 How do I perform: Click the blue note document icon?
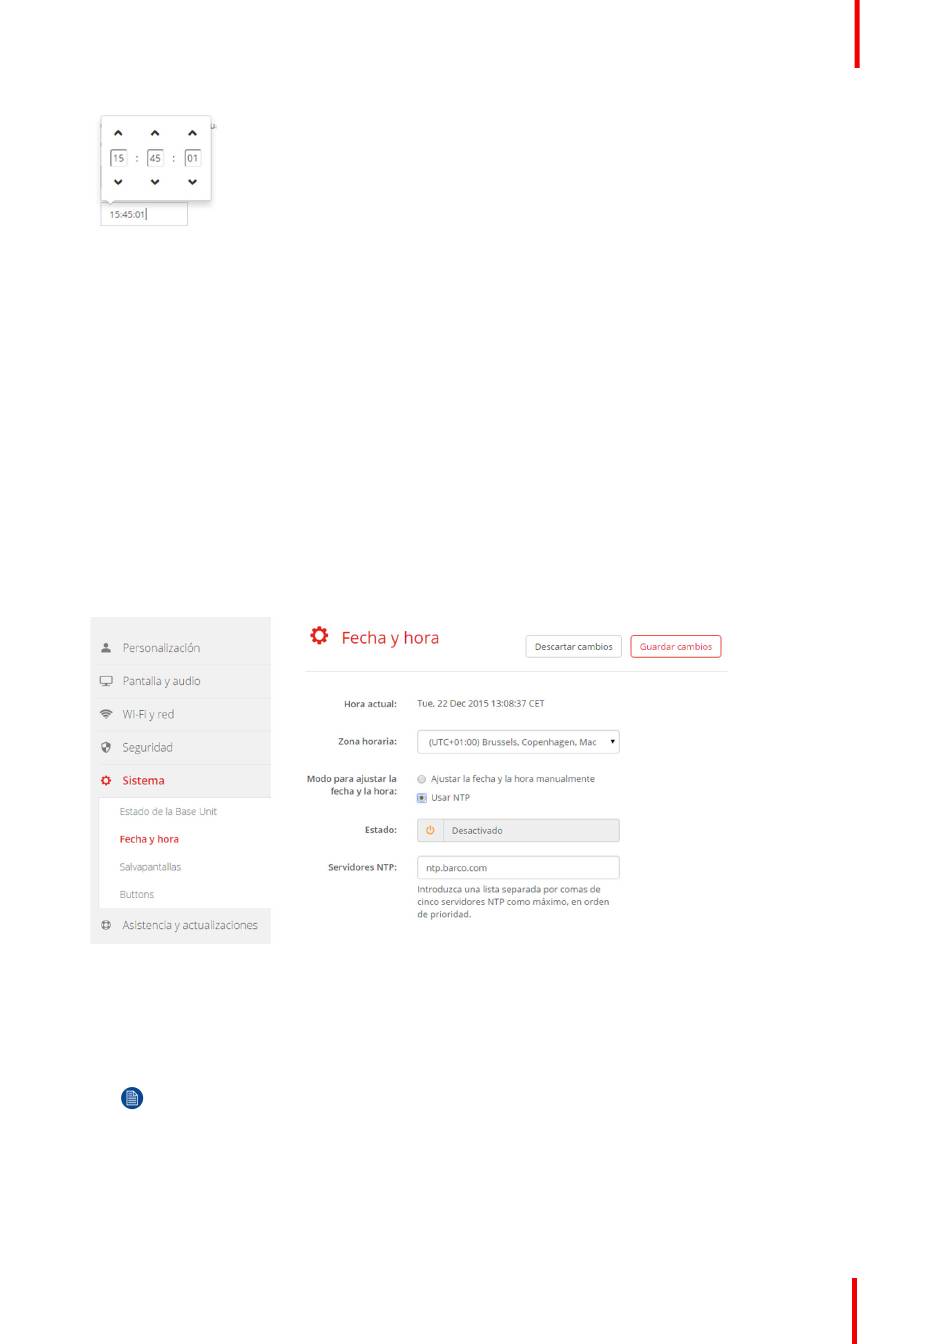(132, 1098)
